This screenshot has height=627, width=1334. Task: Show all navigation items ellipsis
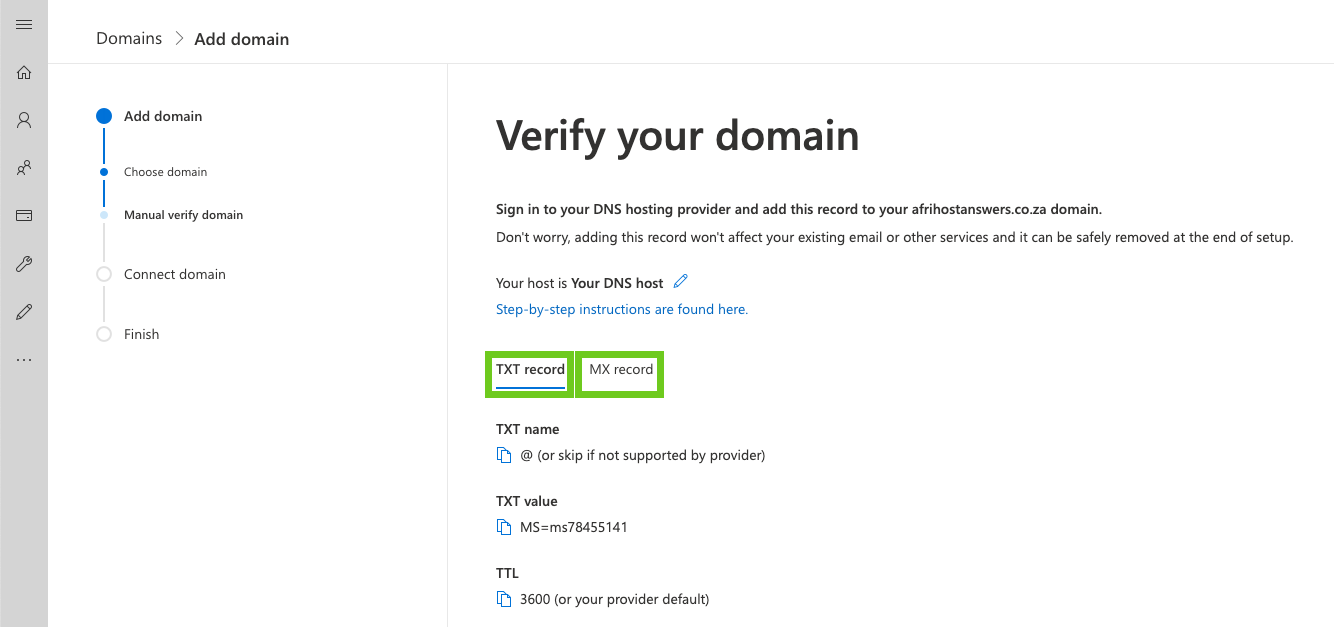pyautogui.click(x=24, y=360)
